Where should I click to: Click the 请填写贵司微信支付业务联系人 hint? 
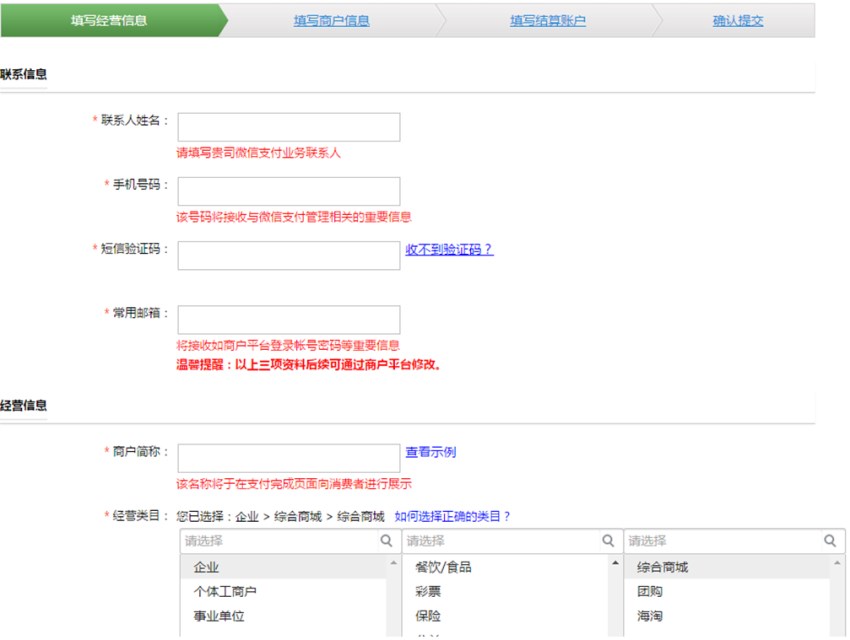point(259,153)
